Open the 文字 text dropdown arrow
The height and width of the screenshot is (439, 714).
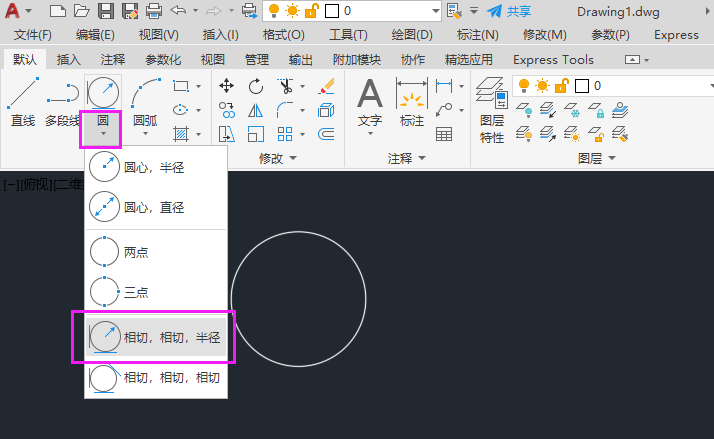click(370, 134)
